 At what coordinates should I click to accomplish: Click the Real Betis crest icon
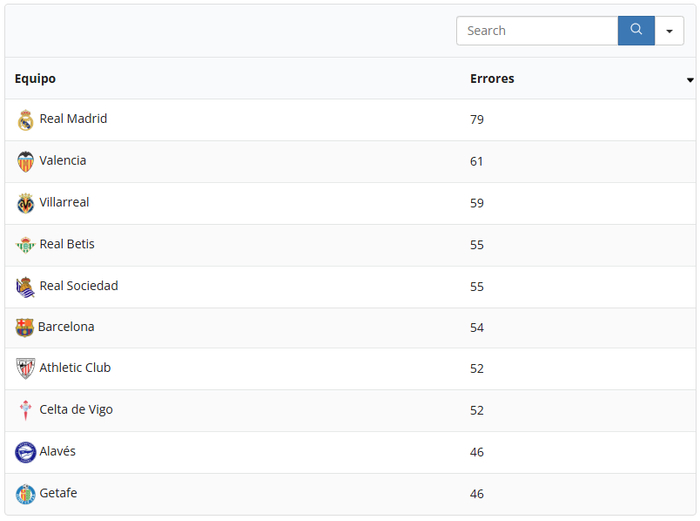[x=26, y=245]
